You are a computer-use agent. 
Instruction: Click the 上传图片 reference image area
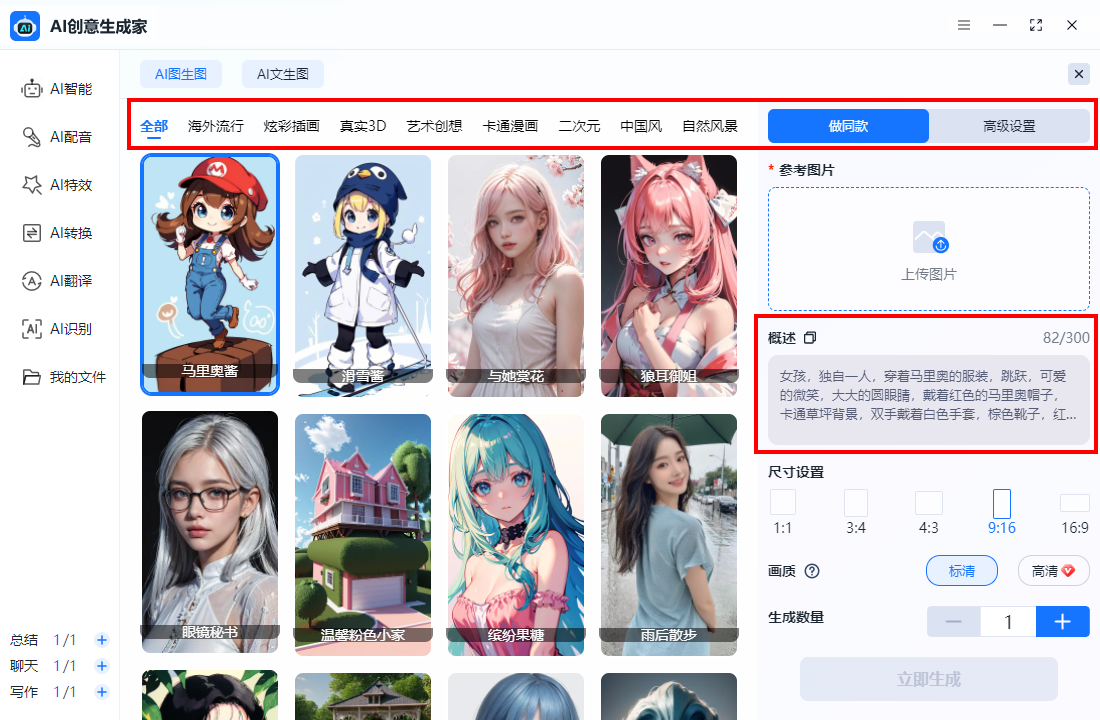click(929, 249)
